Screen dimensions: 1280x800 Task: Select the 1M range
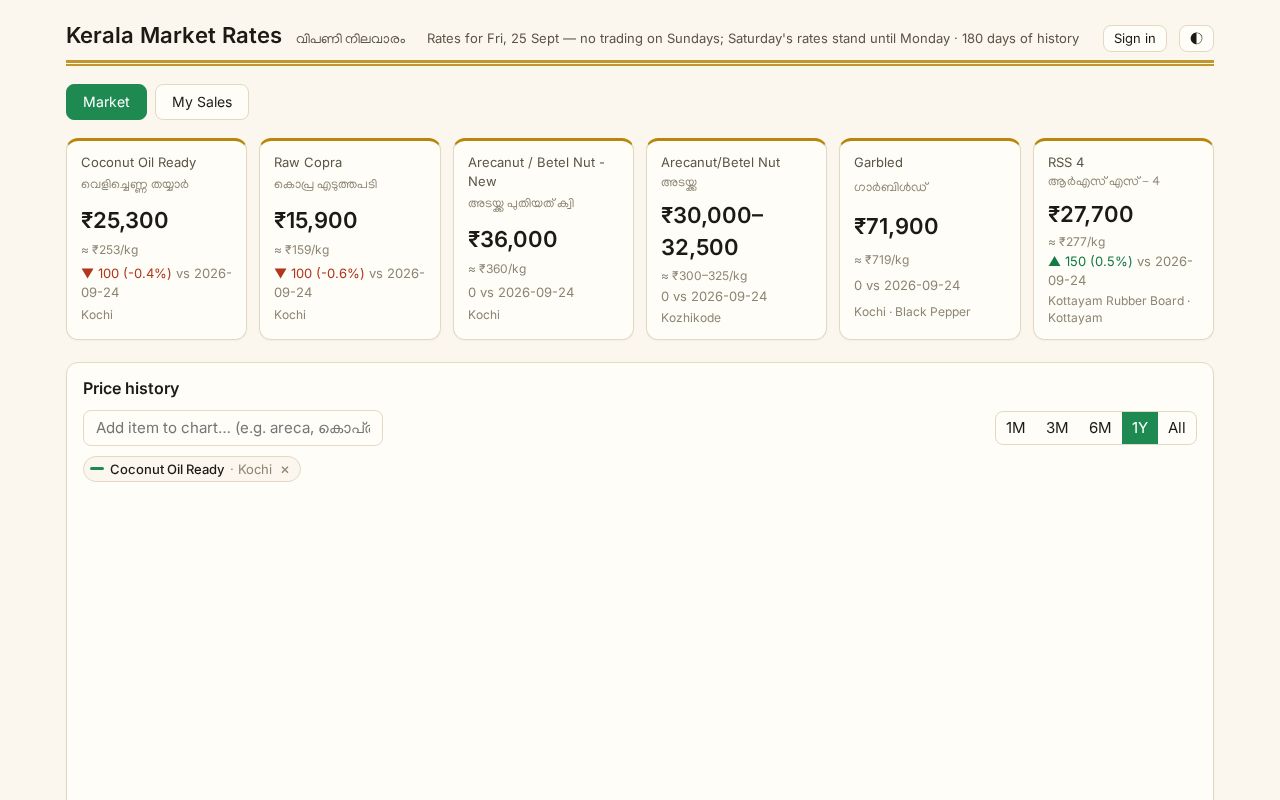click(1015, 428)
